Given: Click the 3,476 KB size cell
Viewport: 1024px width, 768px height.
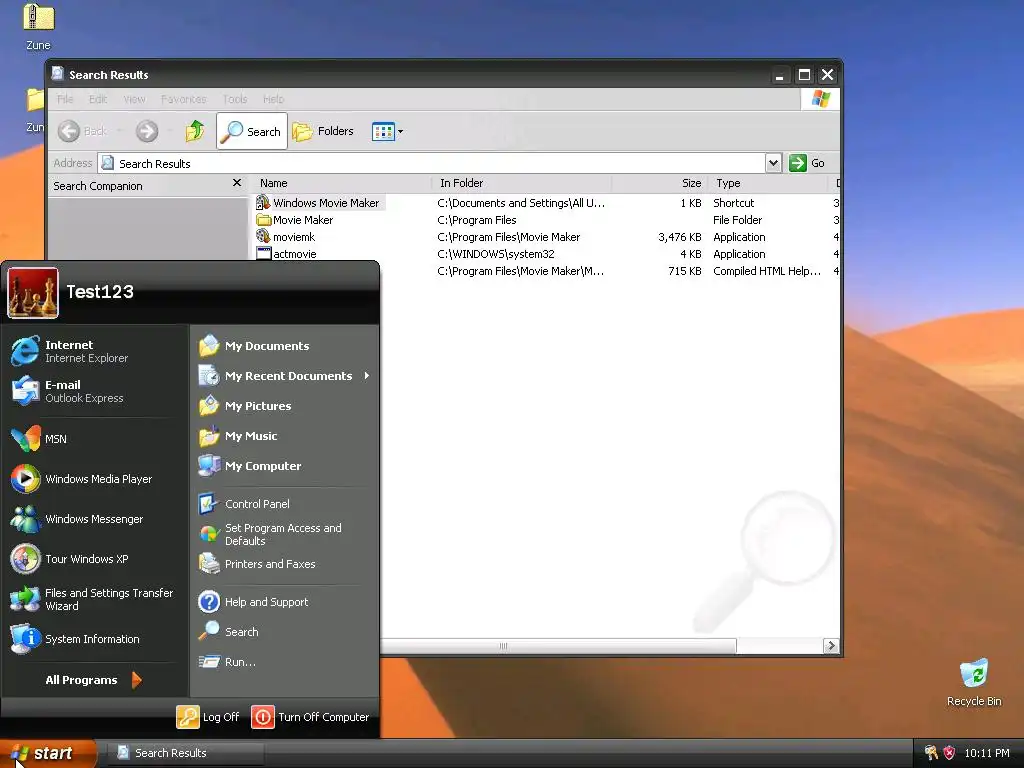Looking at the screenshot, I should (680, 237).
